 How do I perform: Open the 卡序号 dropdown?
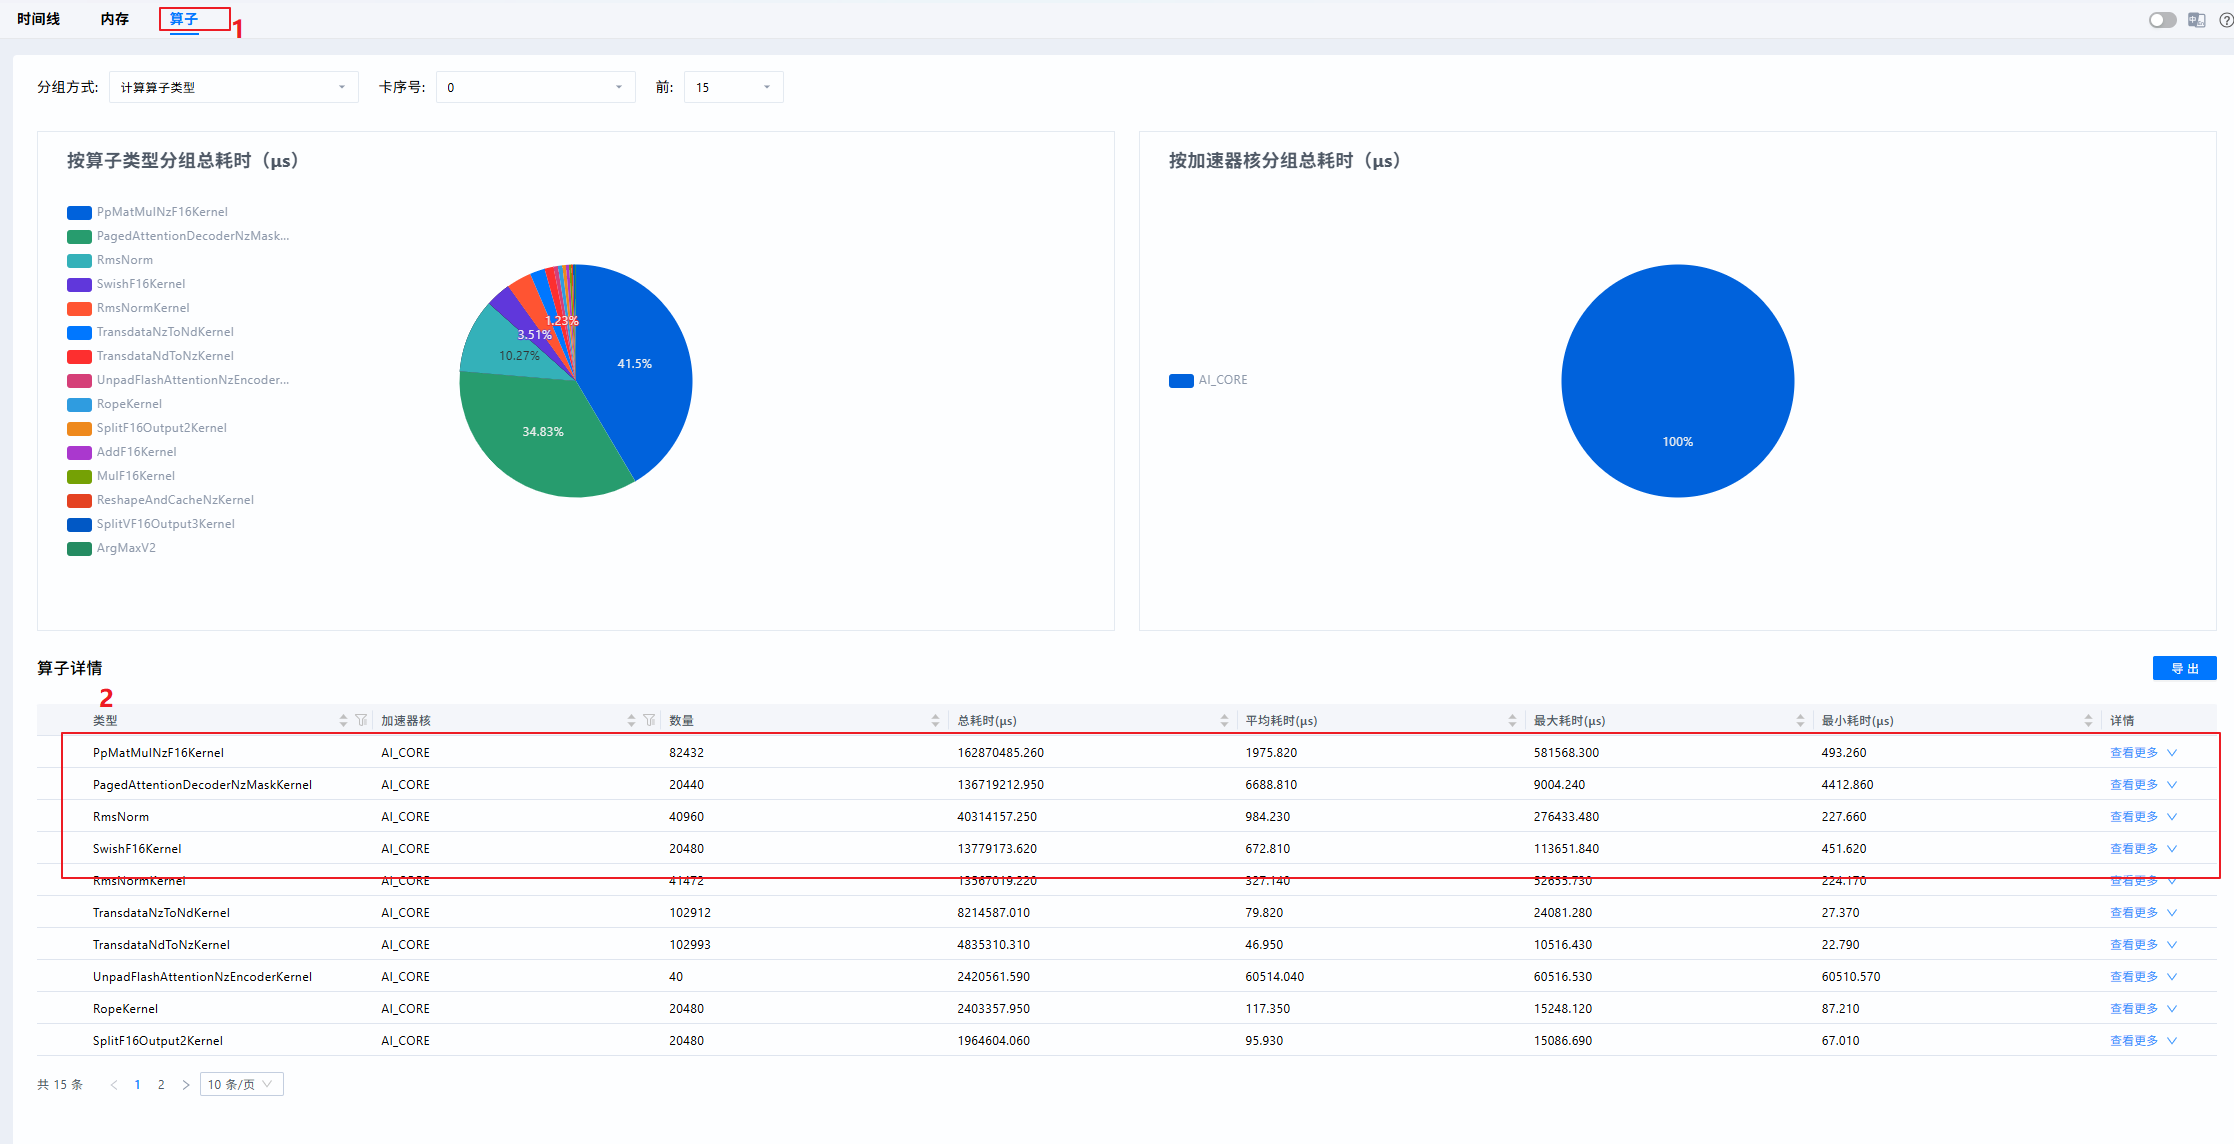(535, 87)
